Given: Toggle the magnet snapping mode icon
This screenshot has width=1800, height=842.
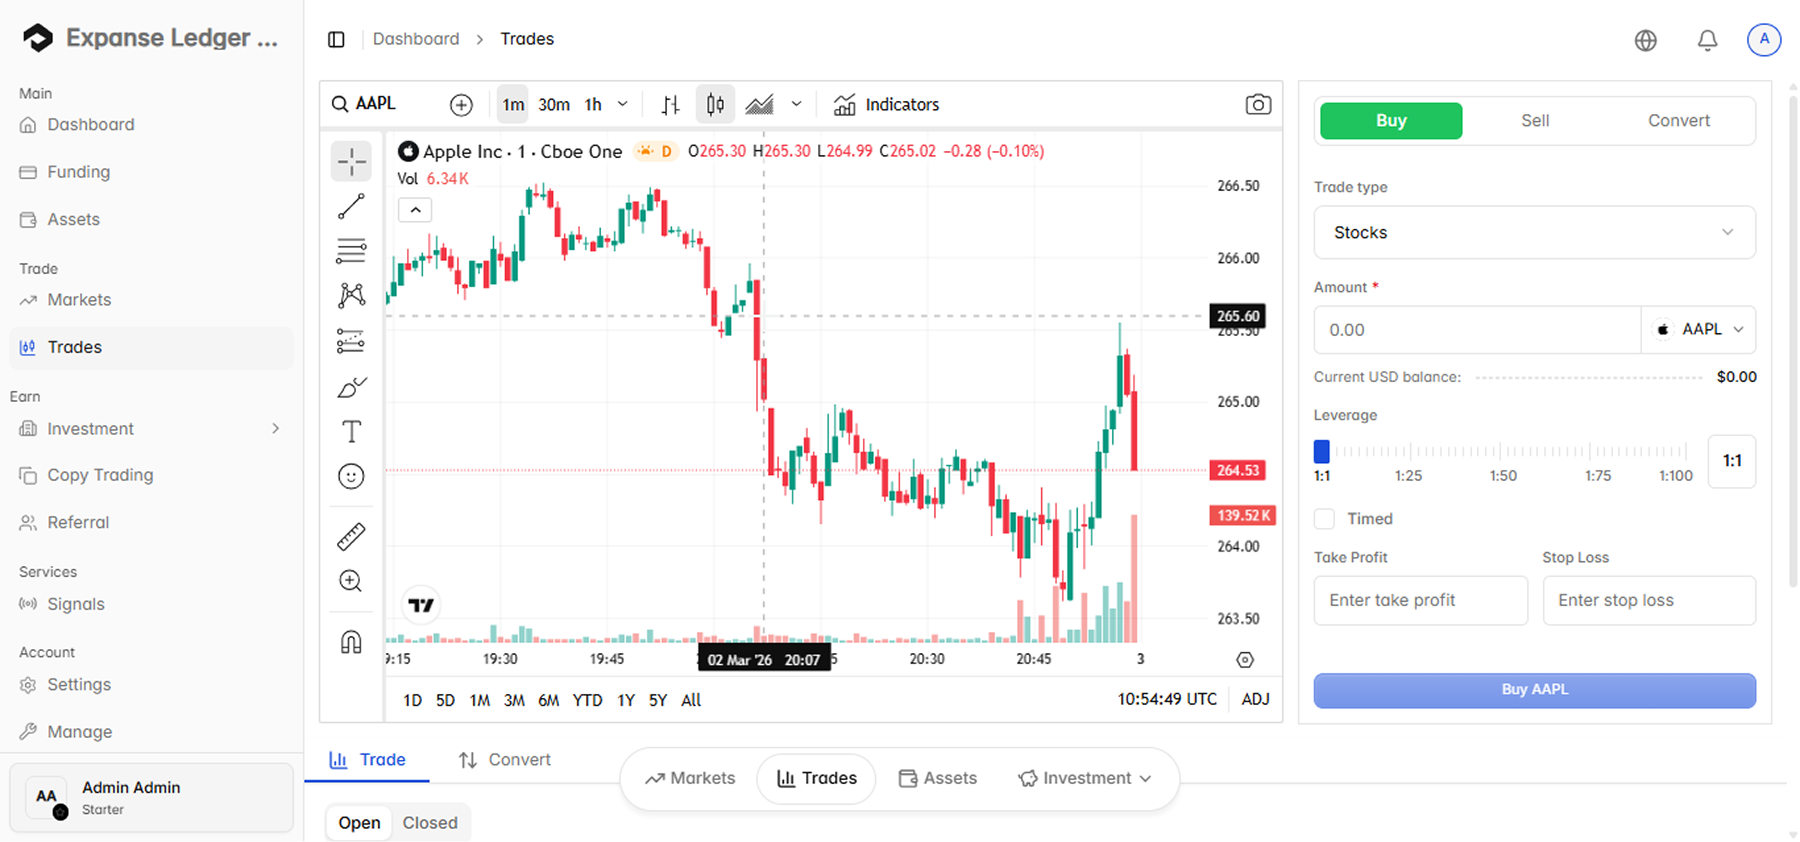Looking at the screenshot, I should pos(351,642).
